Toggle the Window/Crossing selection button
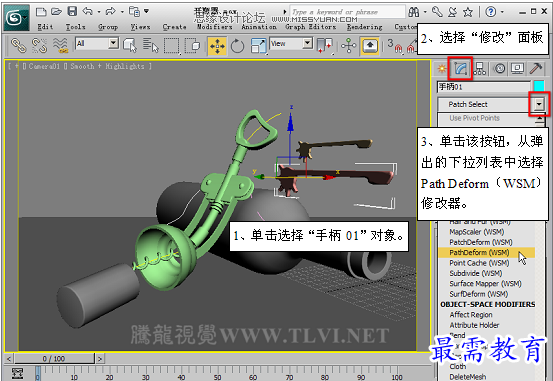 pos(193,46)
